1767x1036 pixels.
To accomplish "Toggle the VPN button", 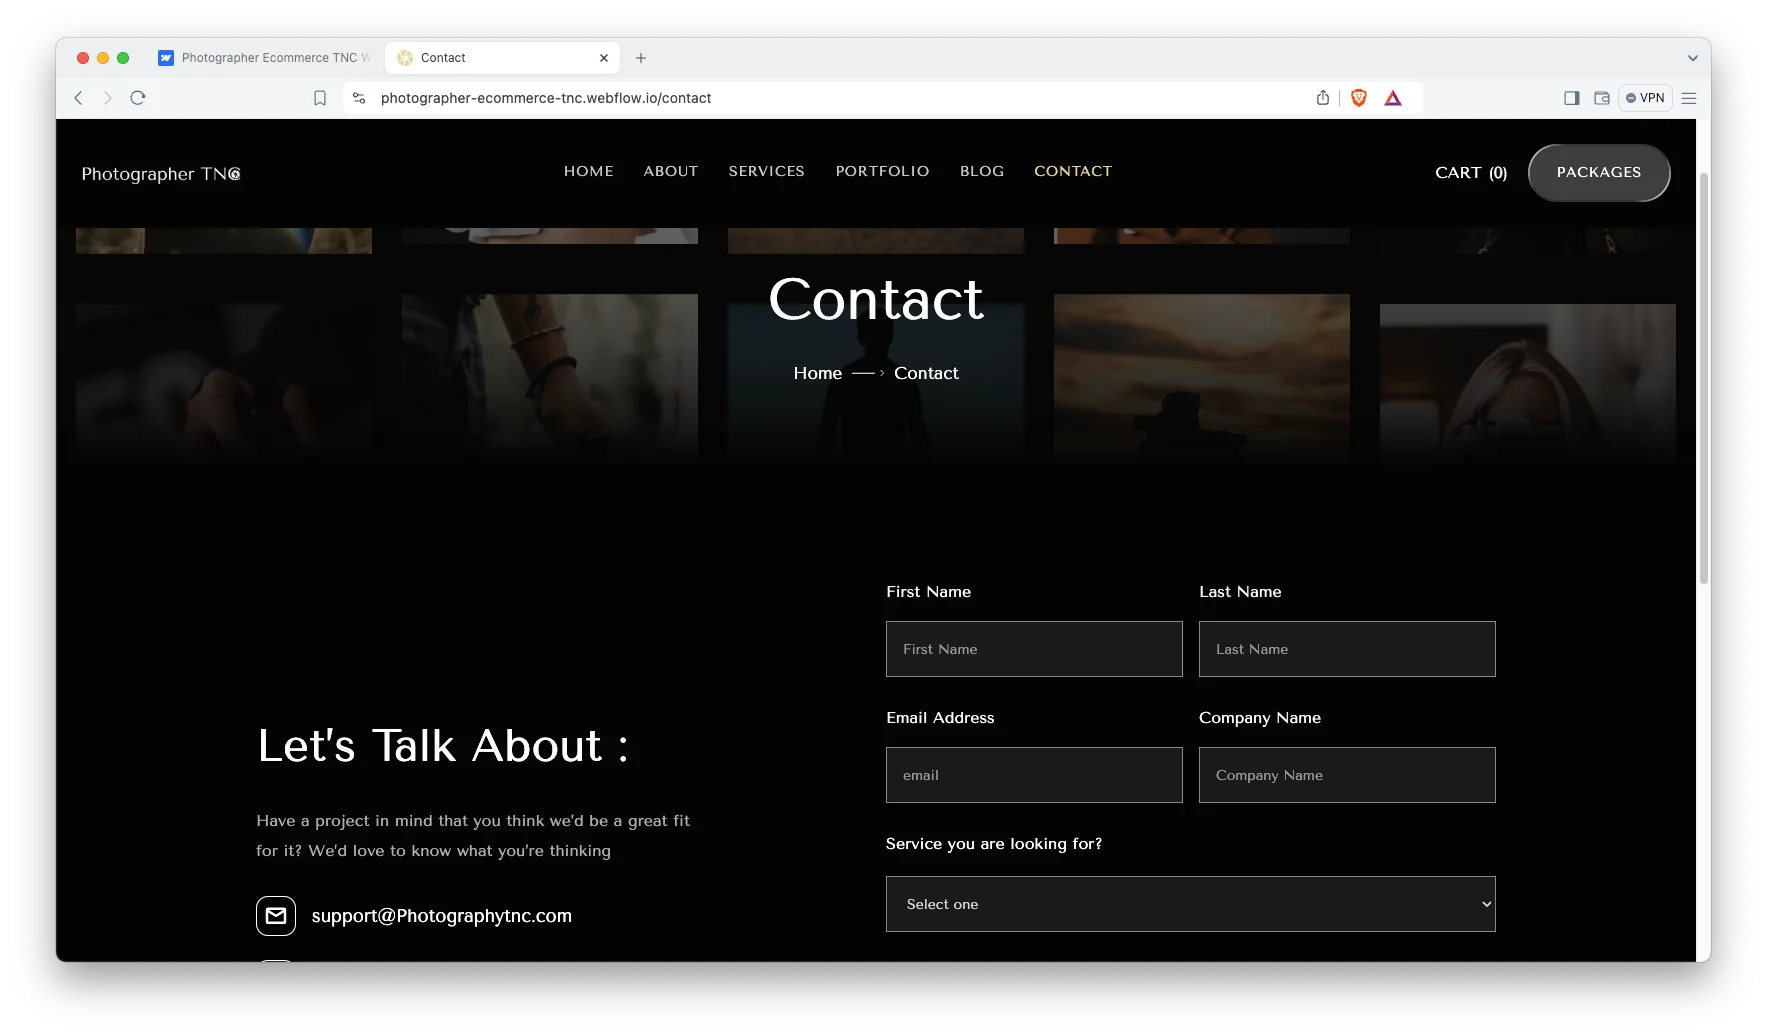I will 1645,98.
